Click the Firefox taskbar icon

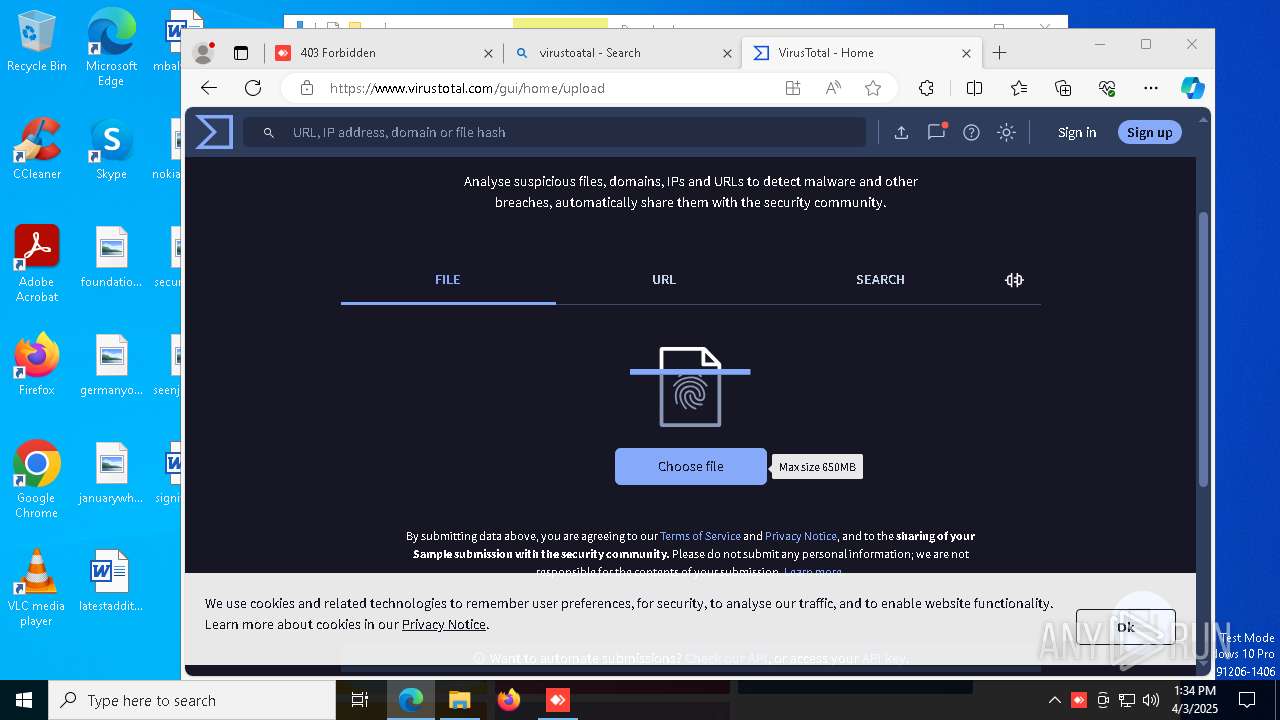click(509, 700)
